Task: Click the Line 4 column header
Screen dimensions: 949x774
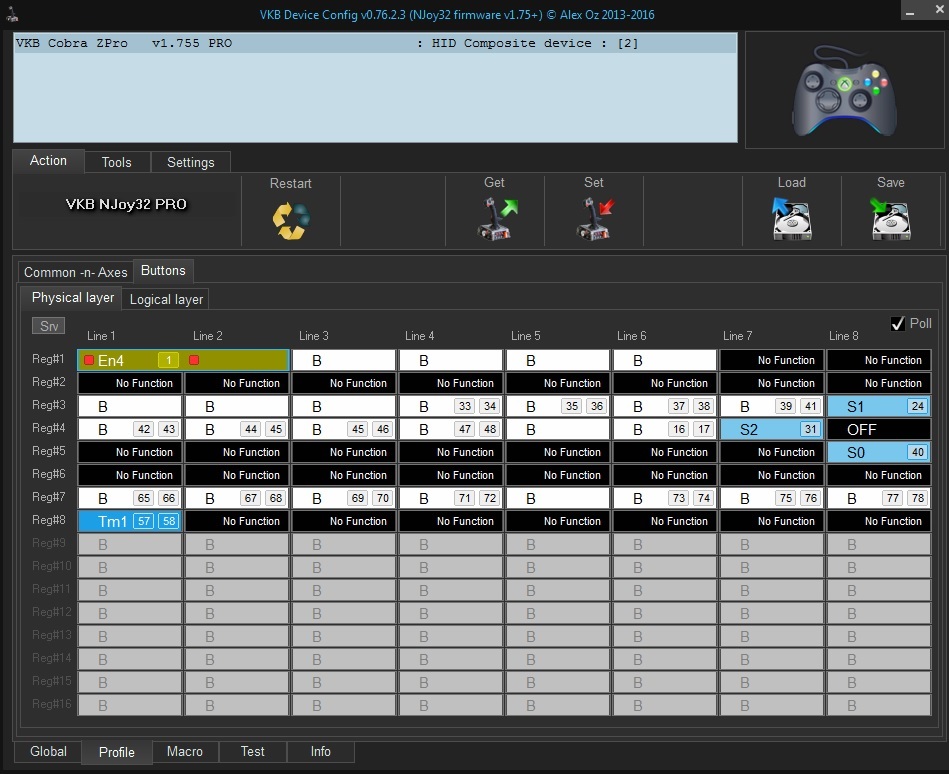Action: (419, 336)
